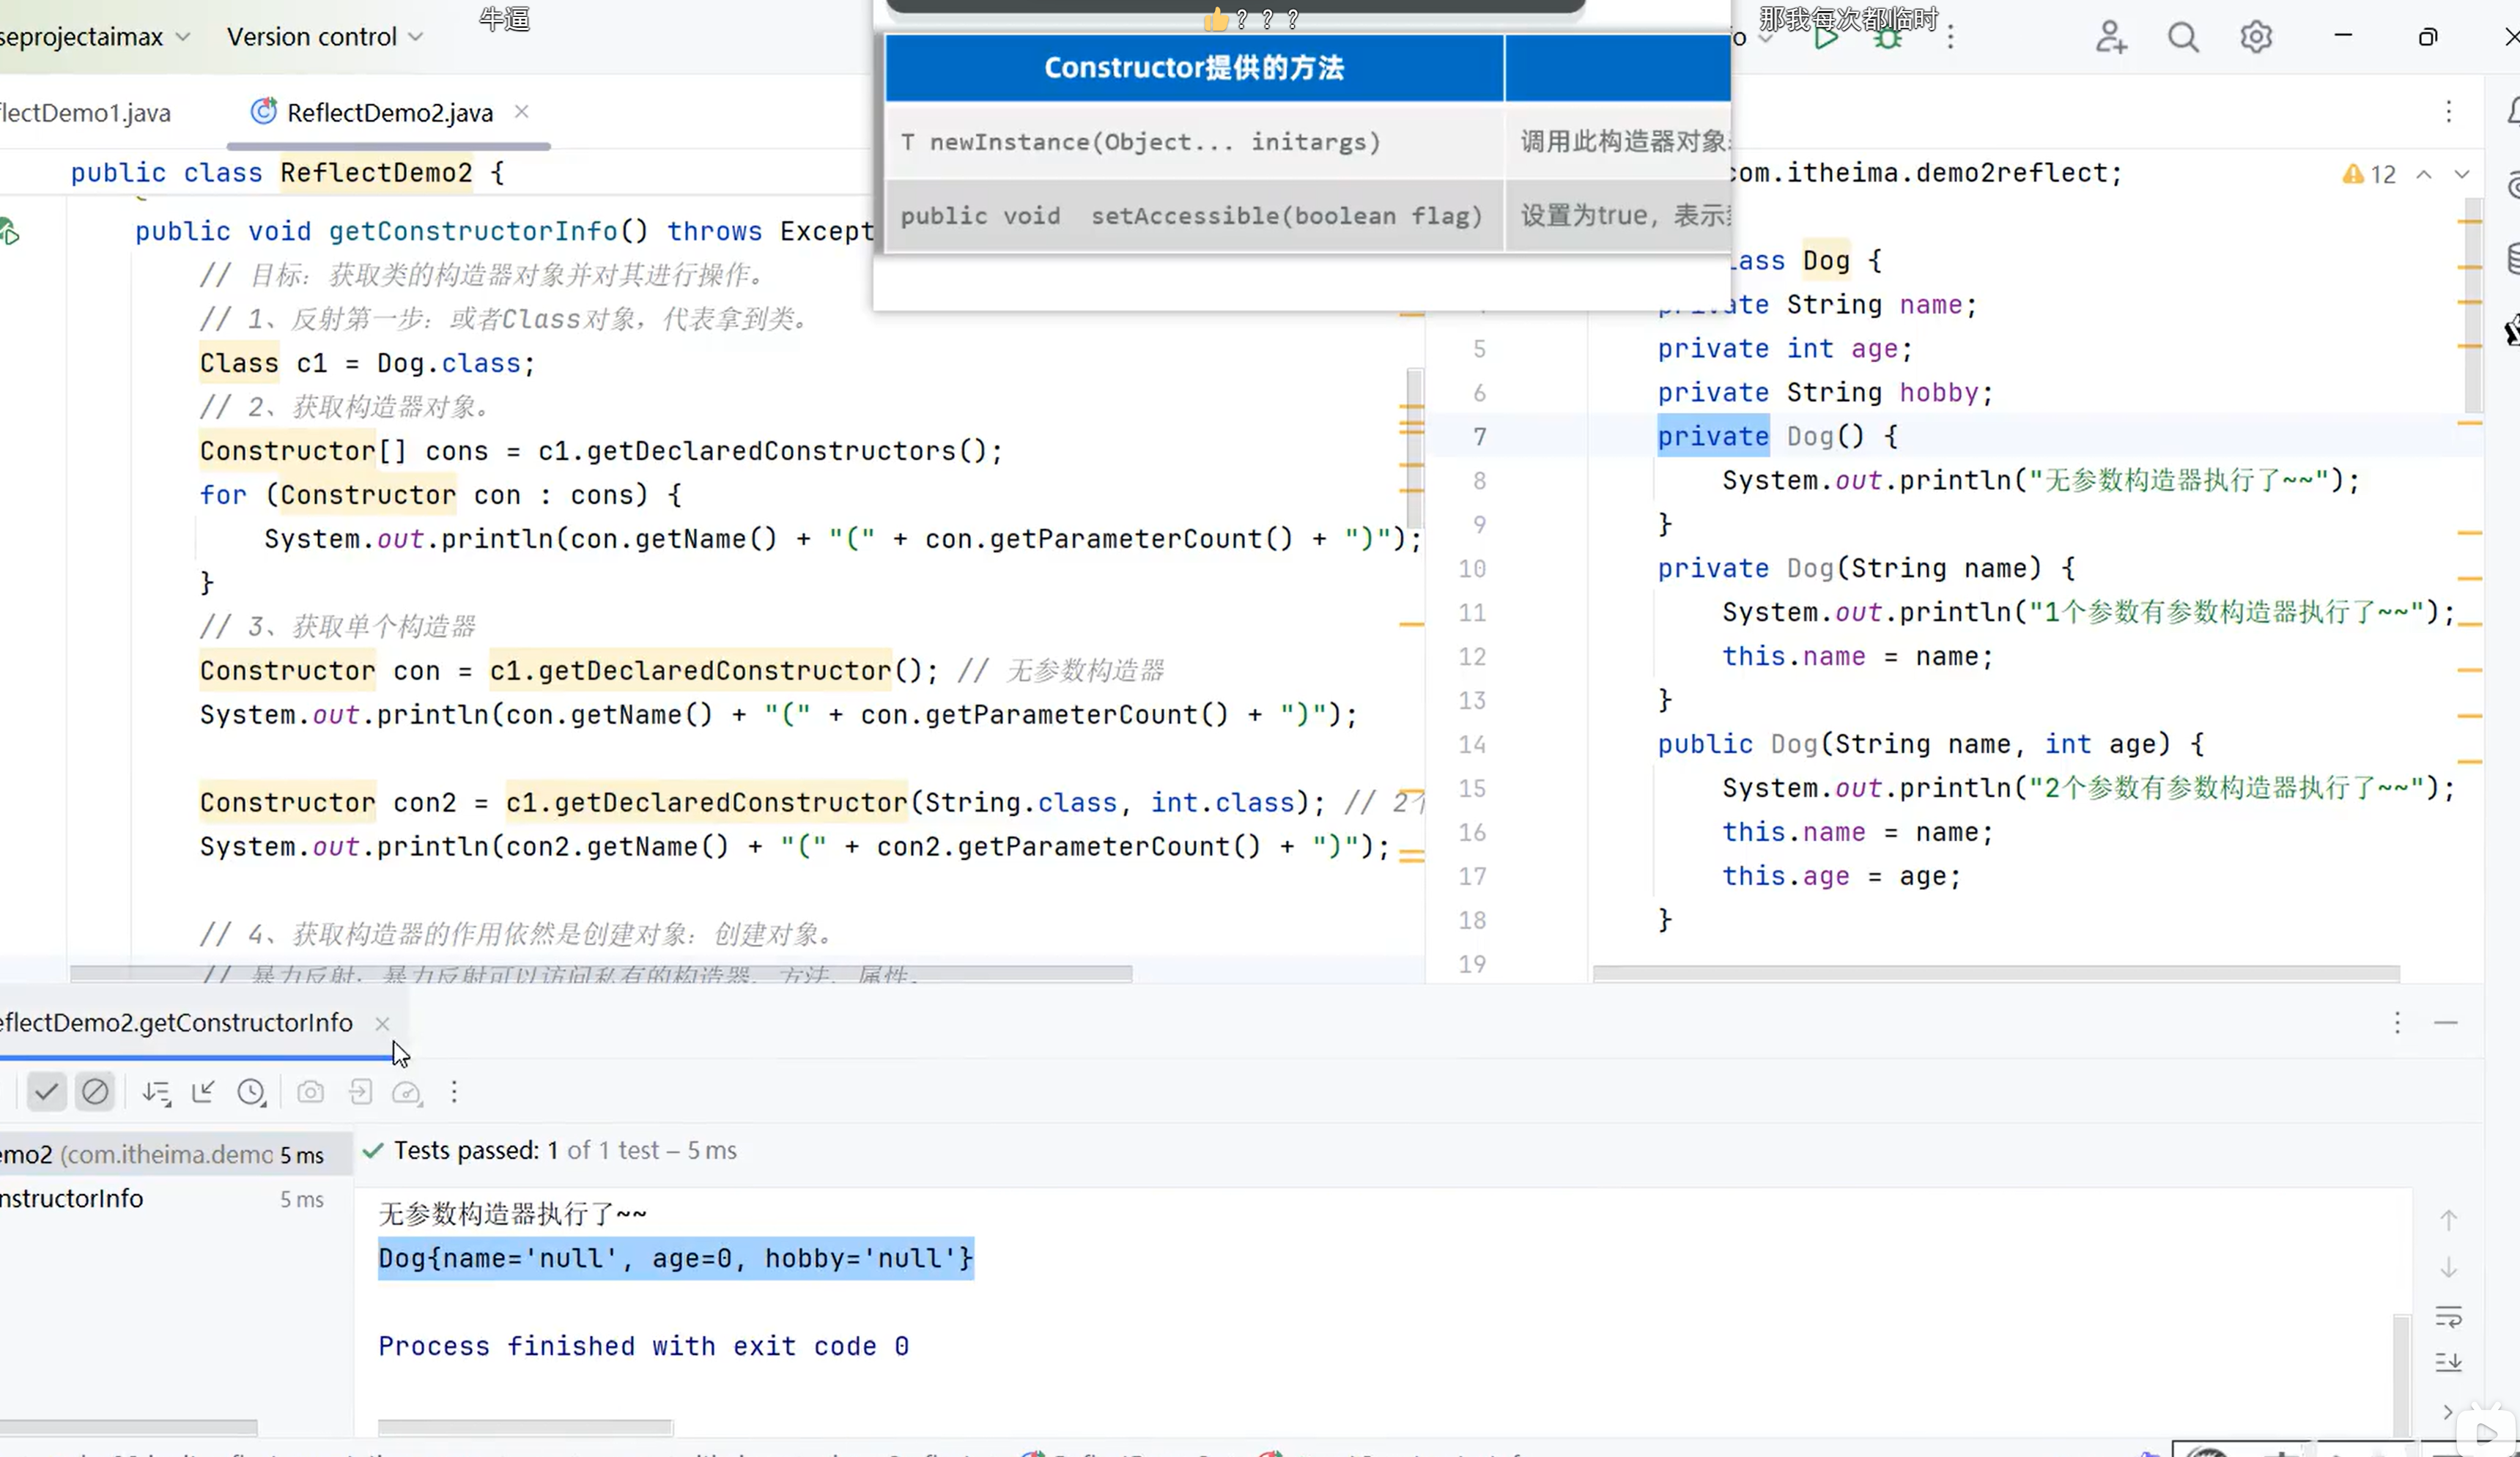Toggle soft-wrap in console output
This screenshot has height=1457, width=2520.
(2448, 1316)
